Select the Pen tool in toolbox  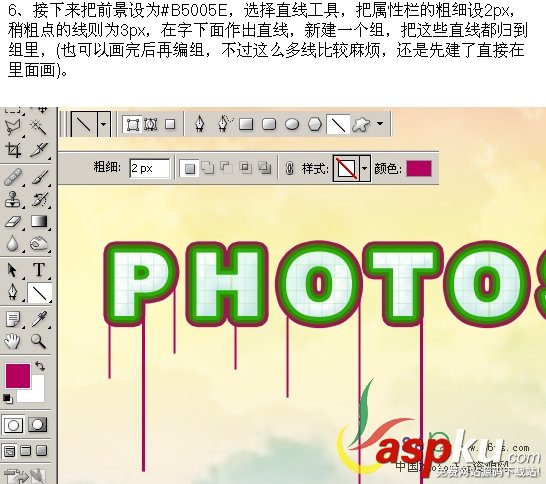click(13, 292)
